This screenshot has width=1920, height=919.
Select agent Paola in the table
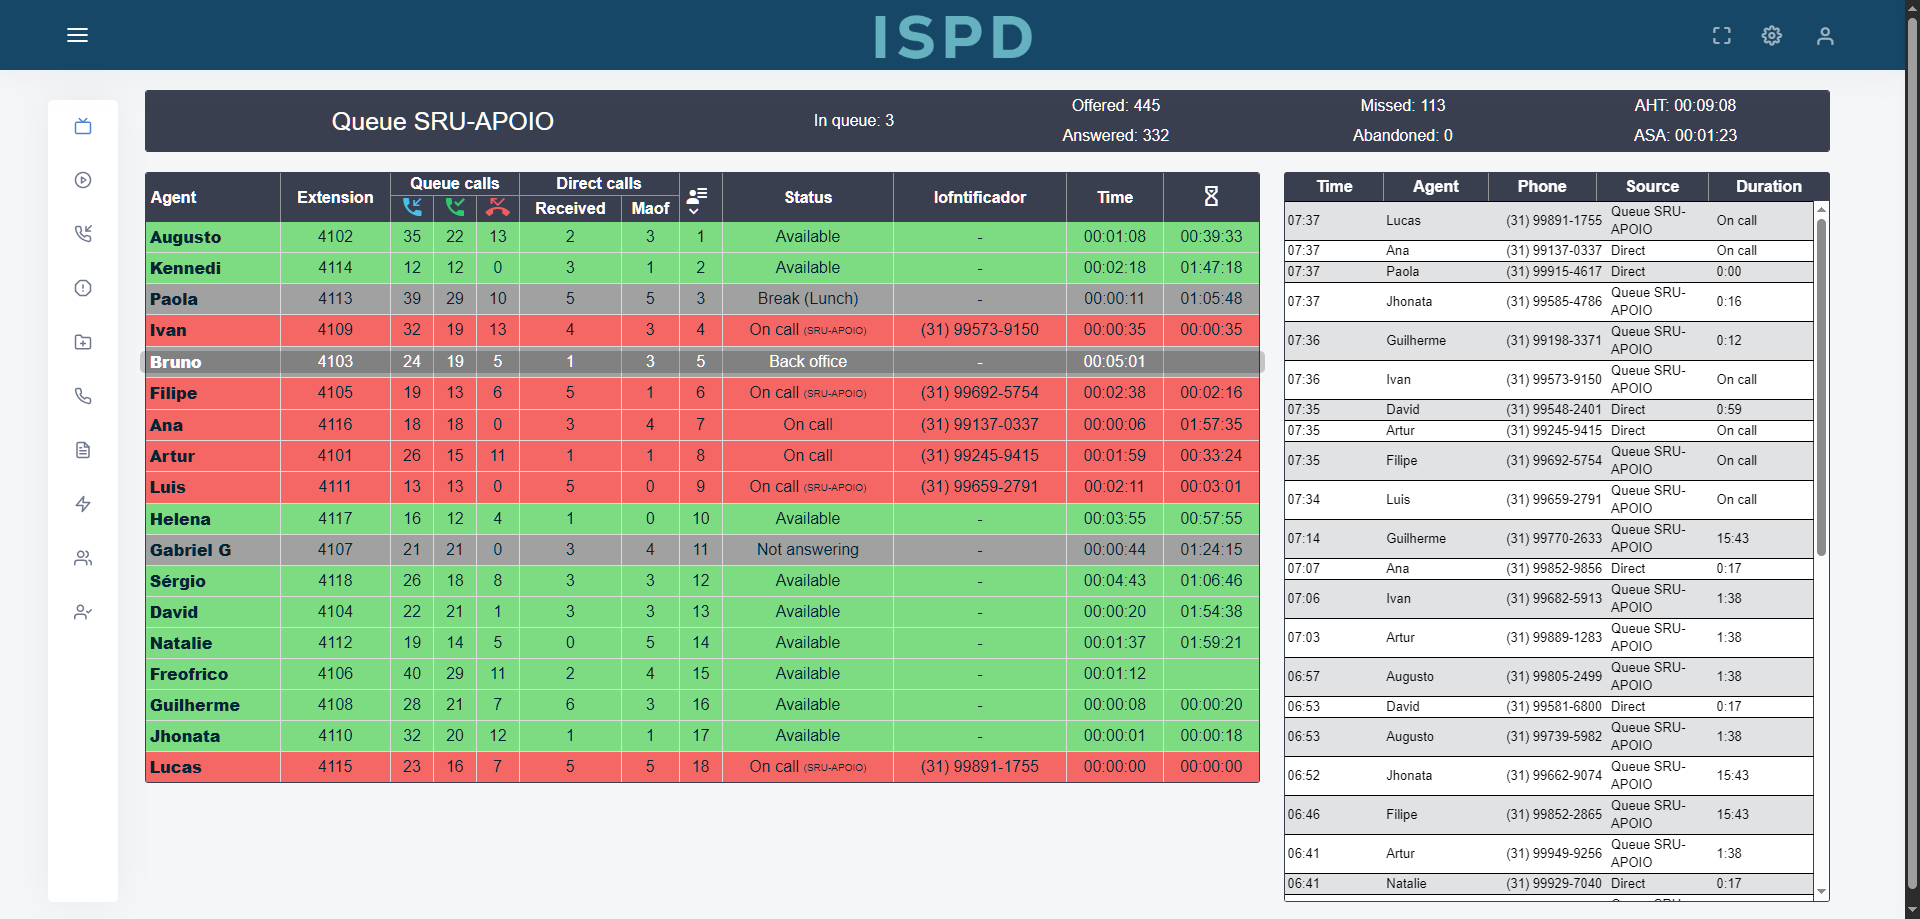174,299
